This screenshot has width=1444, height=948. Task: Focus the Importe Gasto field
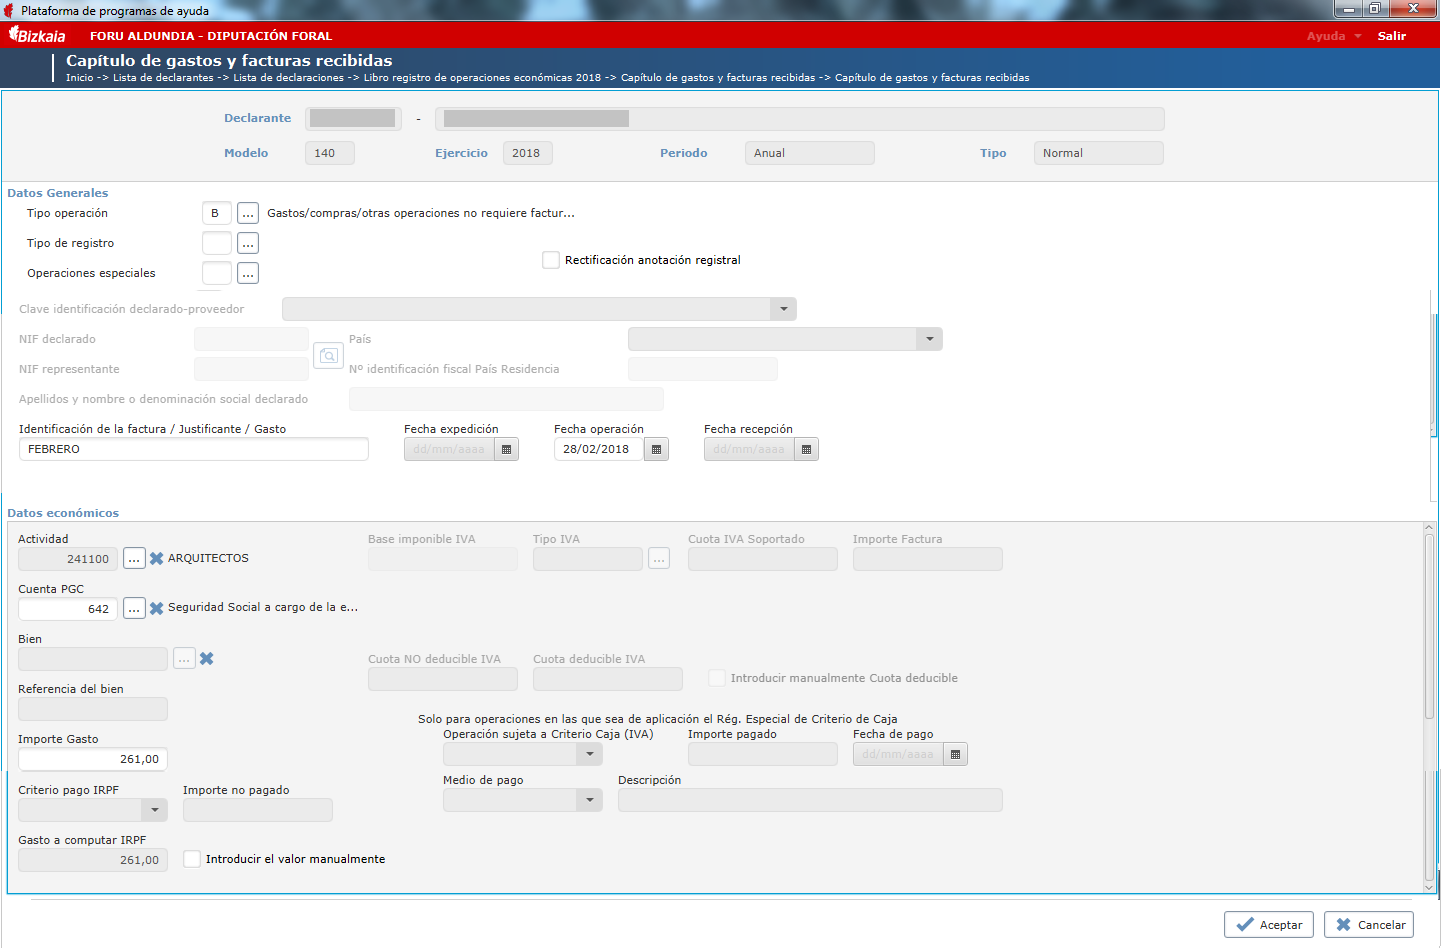coord(93,759)
